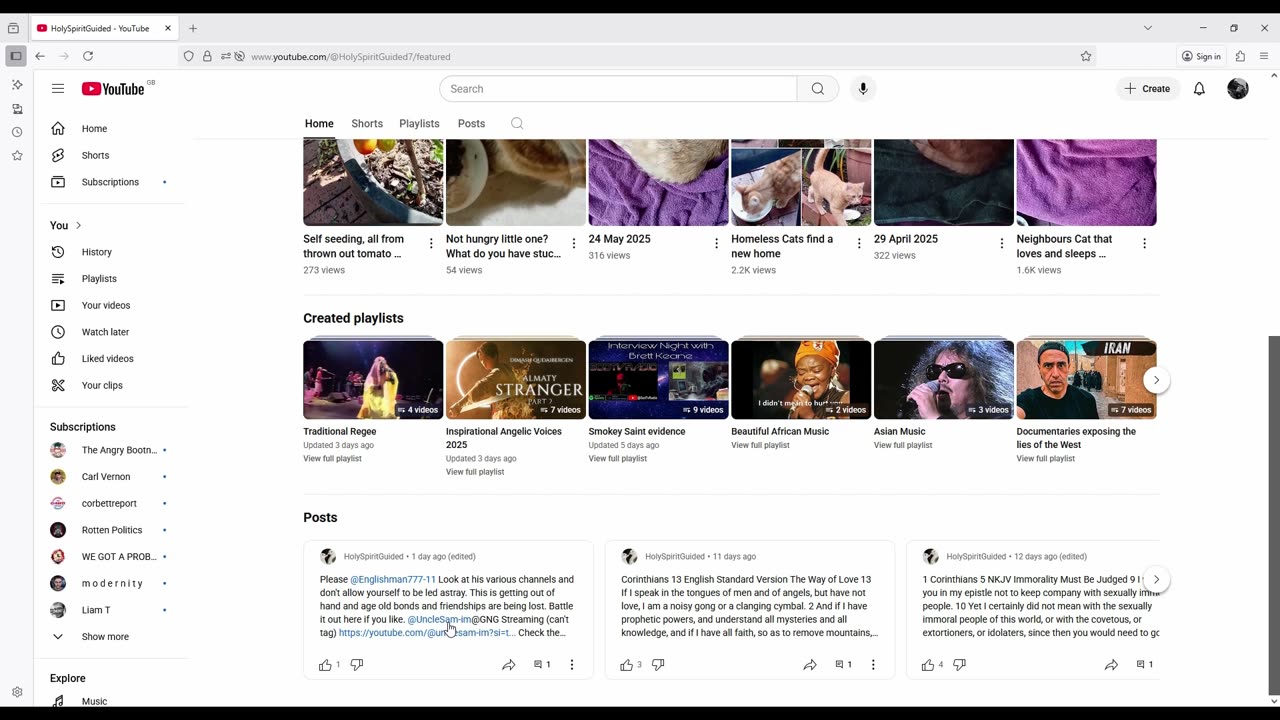This screenshot has height=720, width=1280.
Task: Open options for '24 May 2025' video
Action: [x=716, y=244]
